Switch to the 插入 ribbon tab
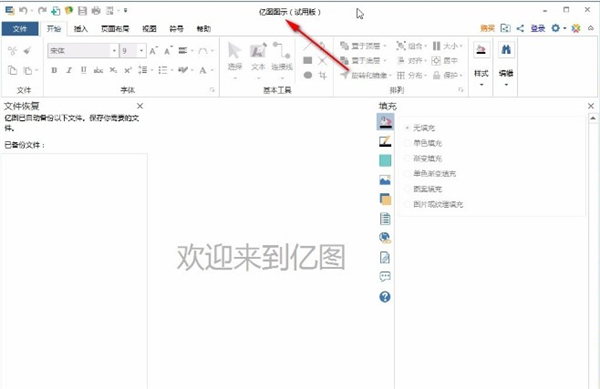Viewport: 600px width, 389px height. (81, 29)
